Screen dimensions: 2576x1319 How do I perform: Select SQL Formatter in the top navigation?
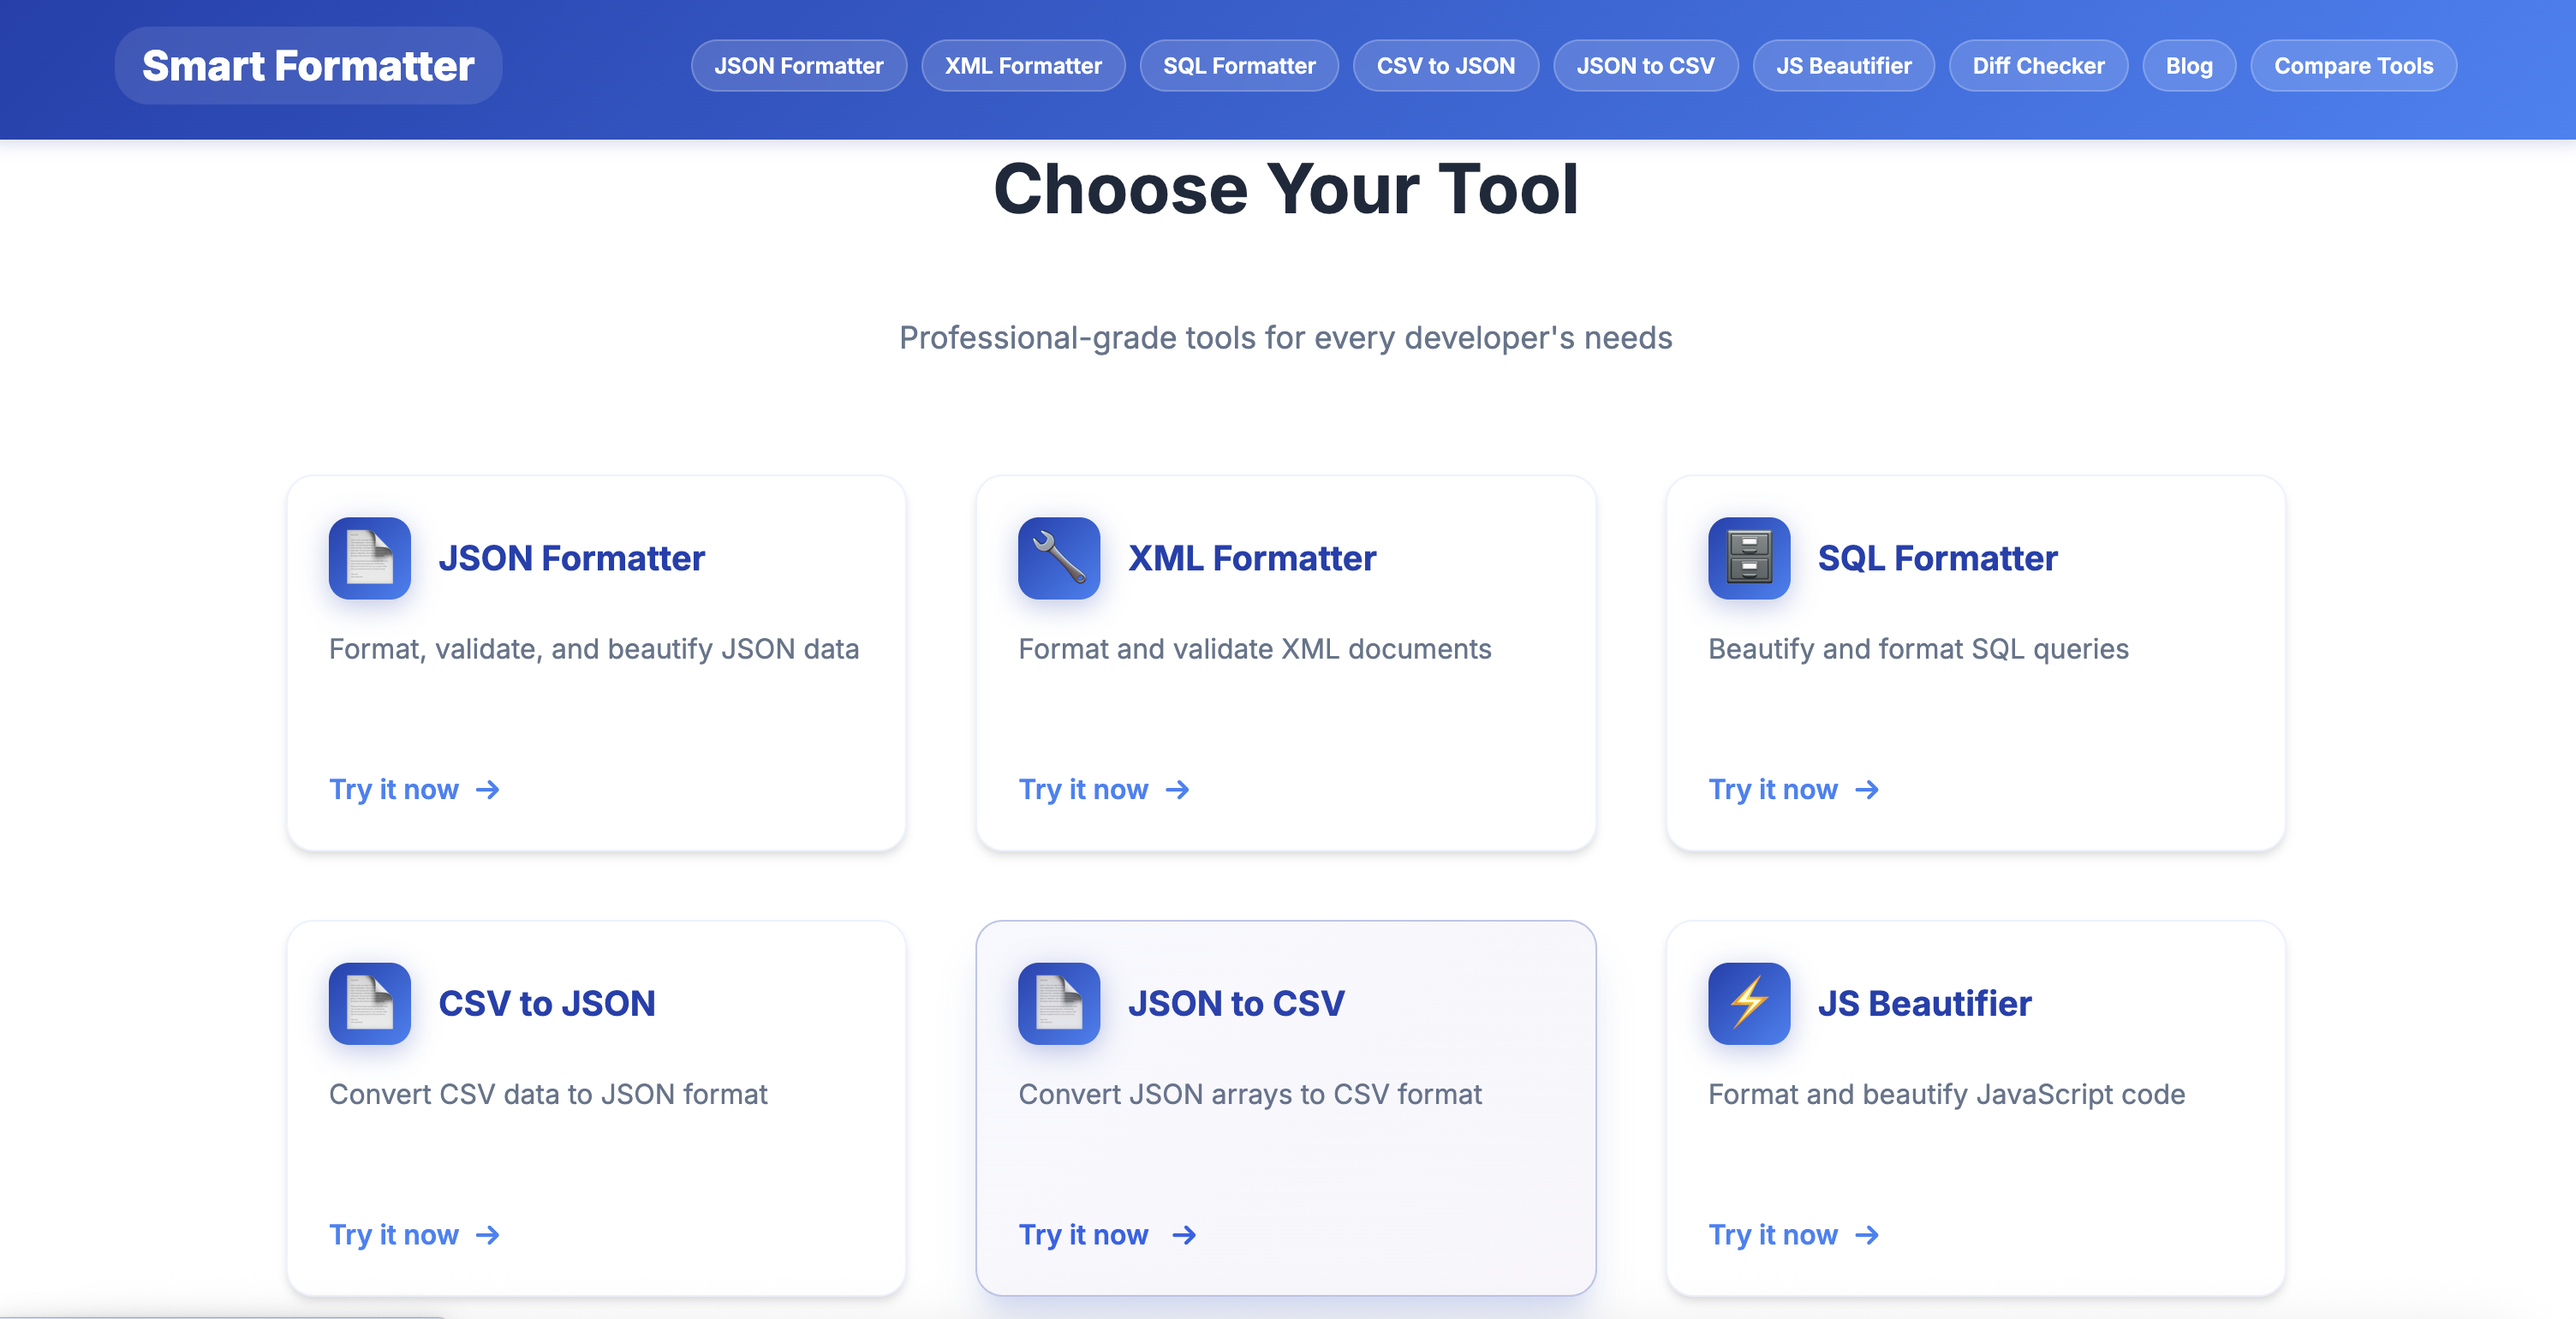(1238, 66)
